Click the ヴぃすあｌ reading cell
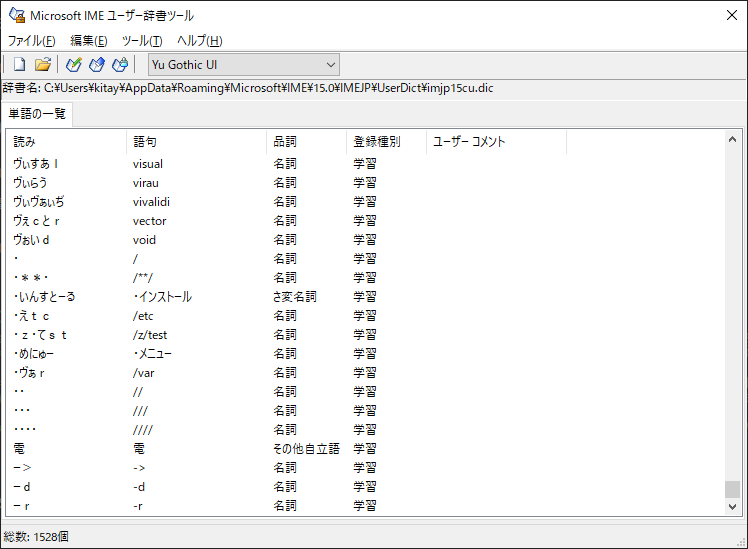The image size is (748, 549). point(36,164)
